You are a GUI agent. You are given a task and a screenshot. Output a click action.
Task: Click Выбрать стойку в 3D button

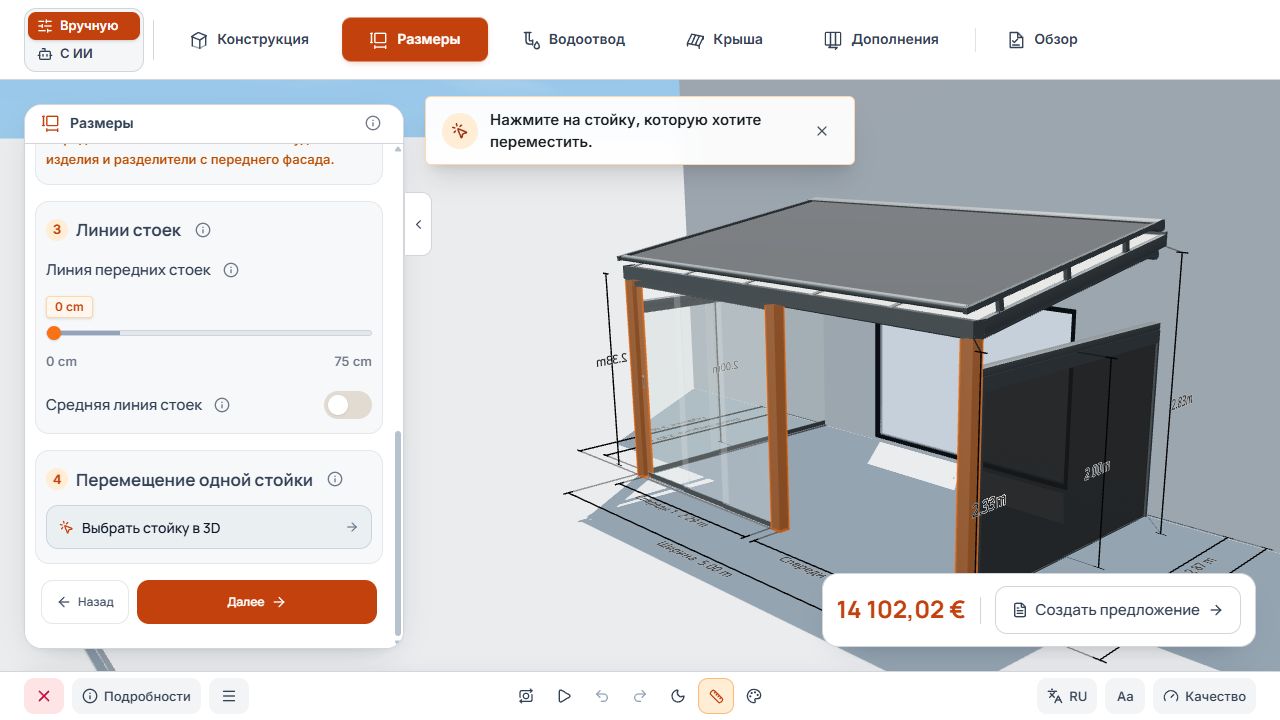click(209, 527)
